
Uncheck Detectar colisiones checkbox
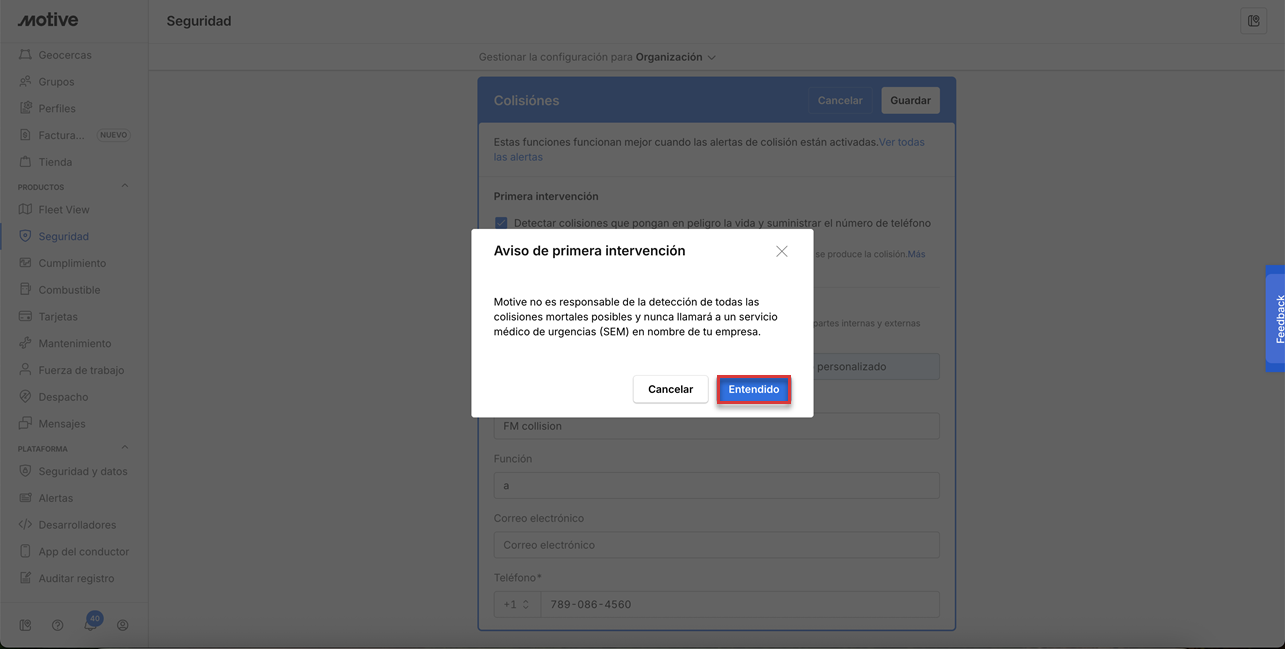click(501, 223)
